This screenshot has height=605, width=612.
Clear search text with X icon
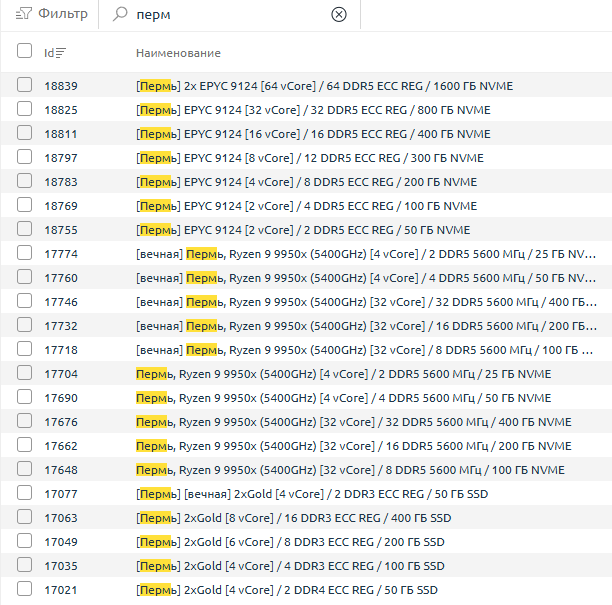tap(339, 14)
